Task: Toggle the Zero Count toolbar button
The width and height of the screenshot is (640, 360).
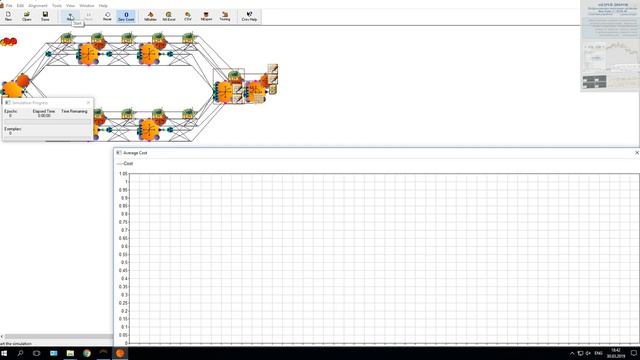Action: click(x=126, y=16)
